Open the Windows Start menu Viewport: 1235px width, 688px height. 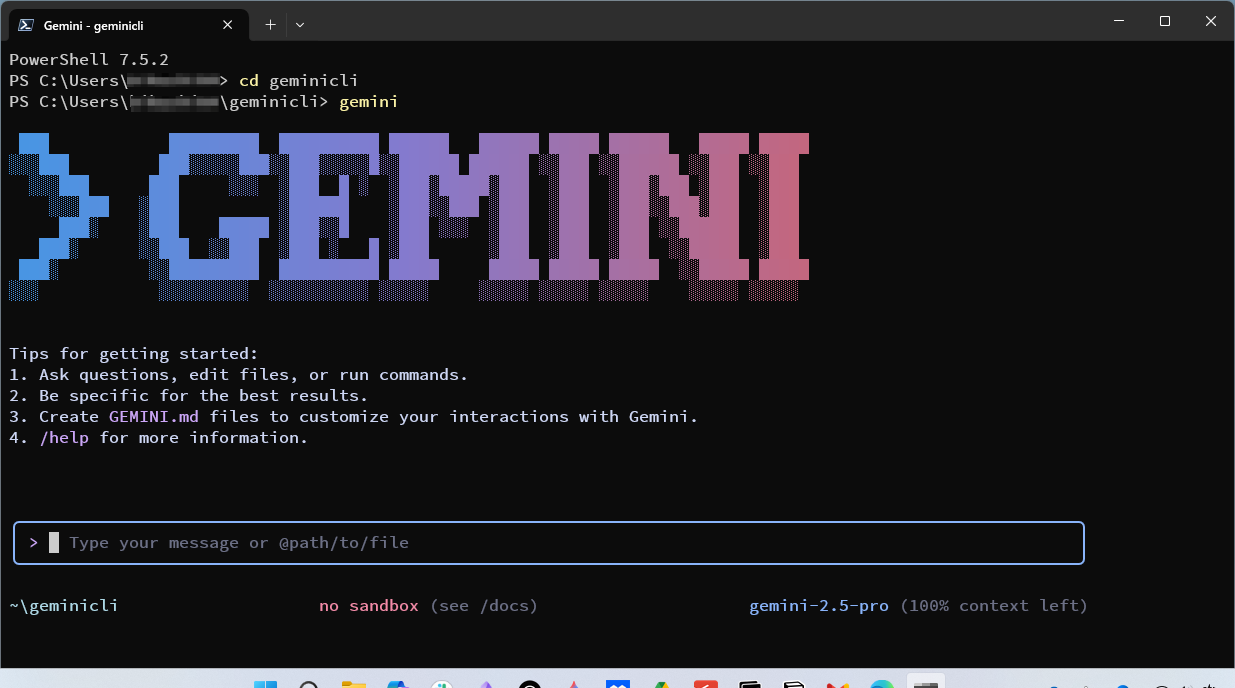click(265, 684)
